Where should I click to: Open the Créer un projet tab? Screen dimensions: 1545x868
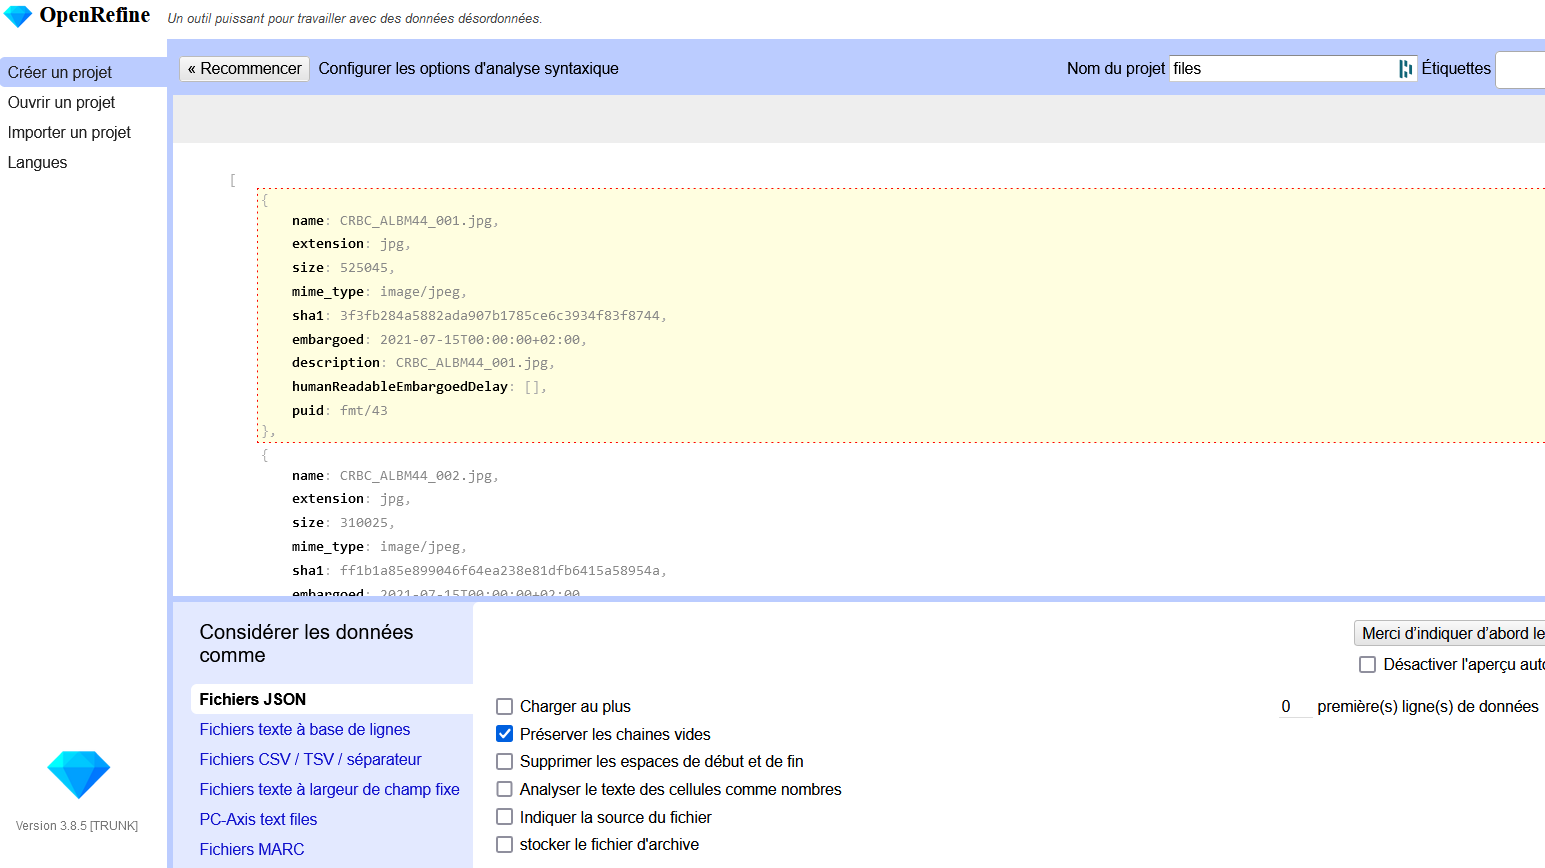[x=60, y=72]
